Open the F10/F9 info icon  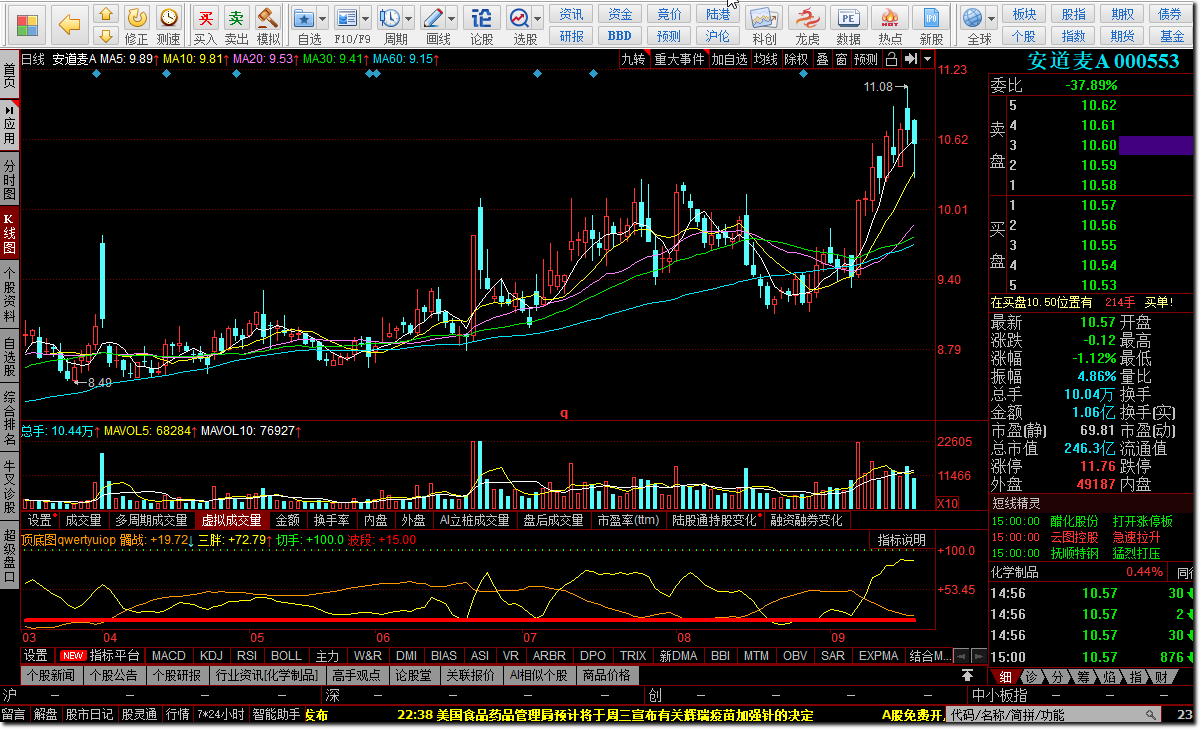click(346, 17)
